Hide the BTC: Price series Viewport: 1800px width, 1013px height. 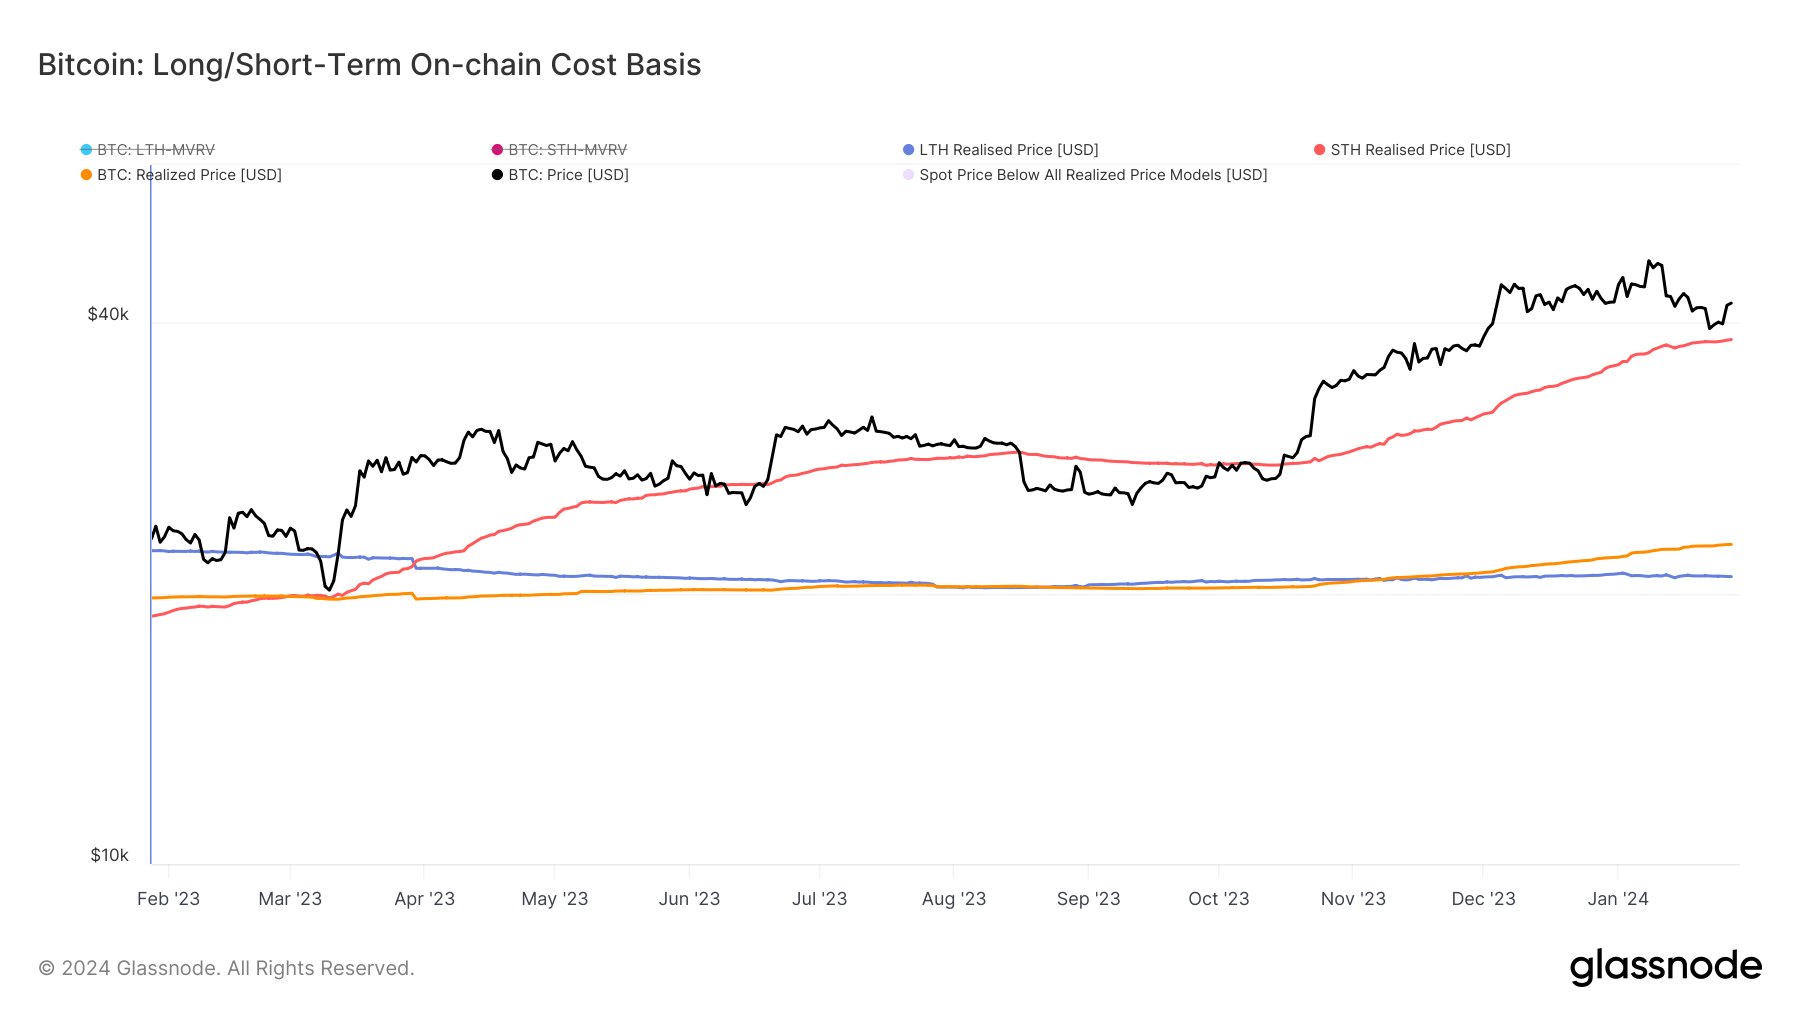pyautogui.click(x=568, y=175)
